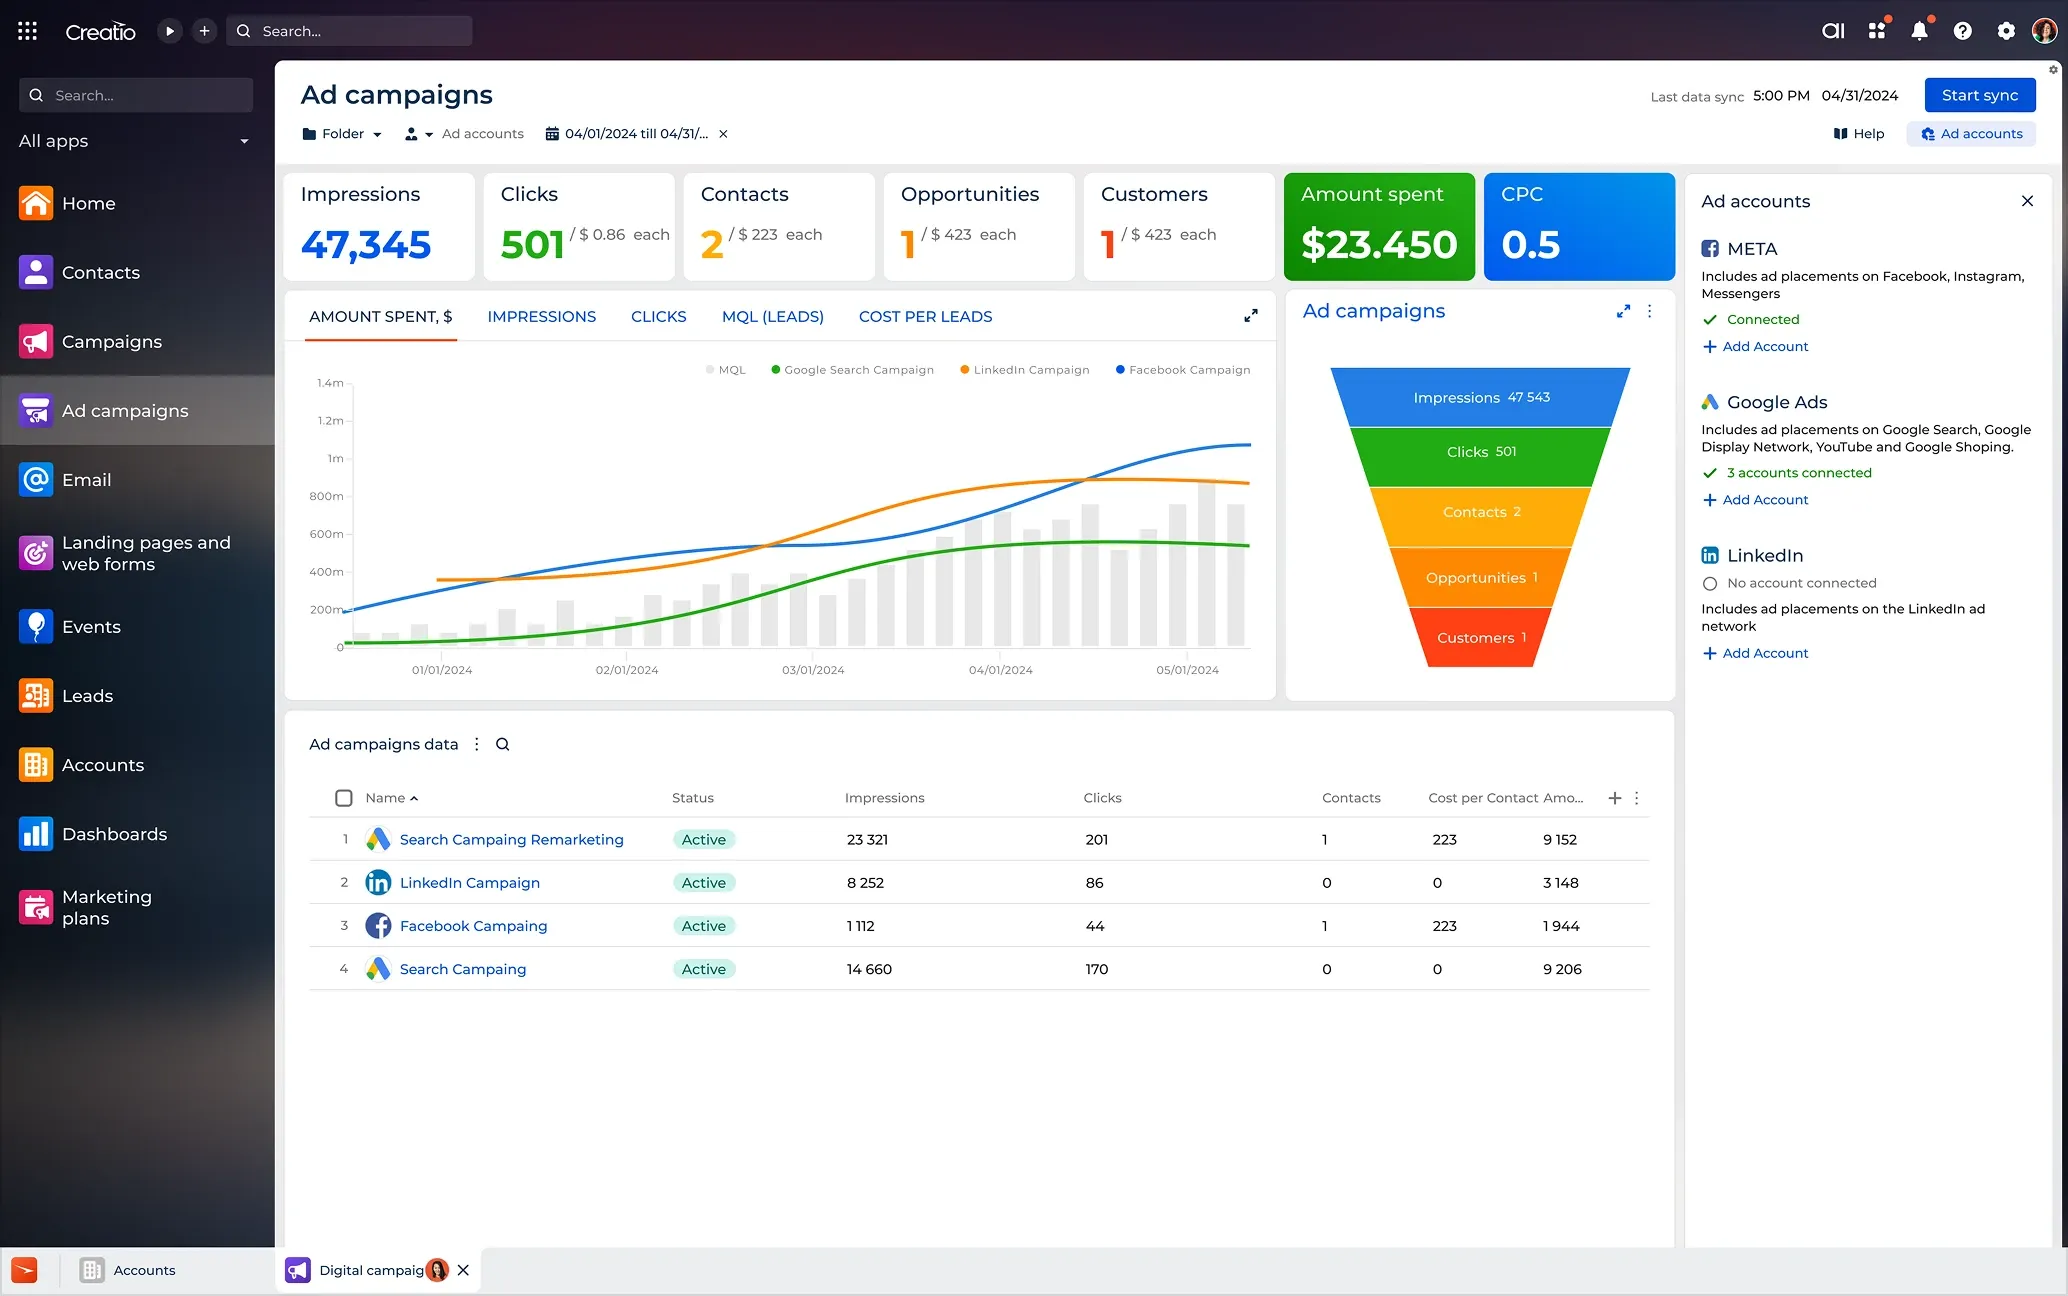Click the run process play icon
Viewport: 2068px width, 1296px height.
pyautogui.click(x=169, y=31)
